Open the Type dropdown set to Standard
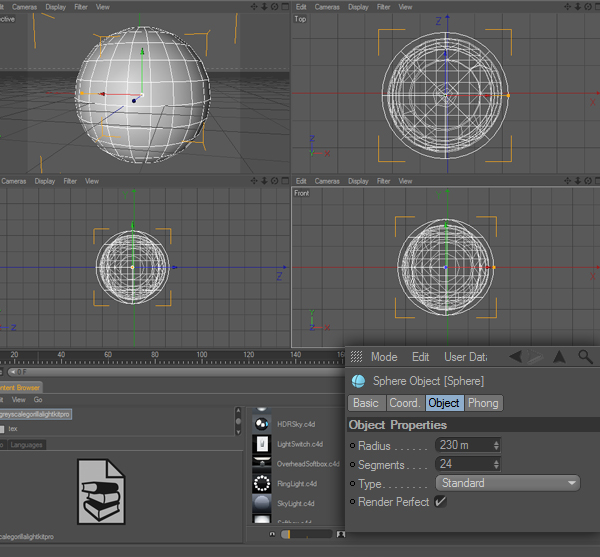The height and width of the screenshot is (557, 600). pos(507,483)
